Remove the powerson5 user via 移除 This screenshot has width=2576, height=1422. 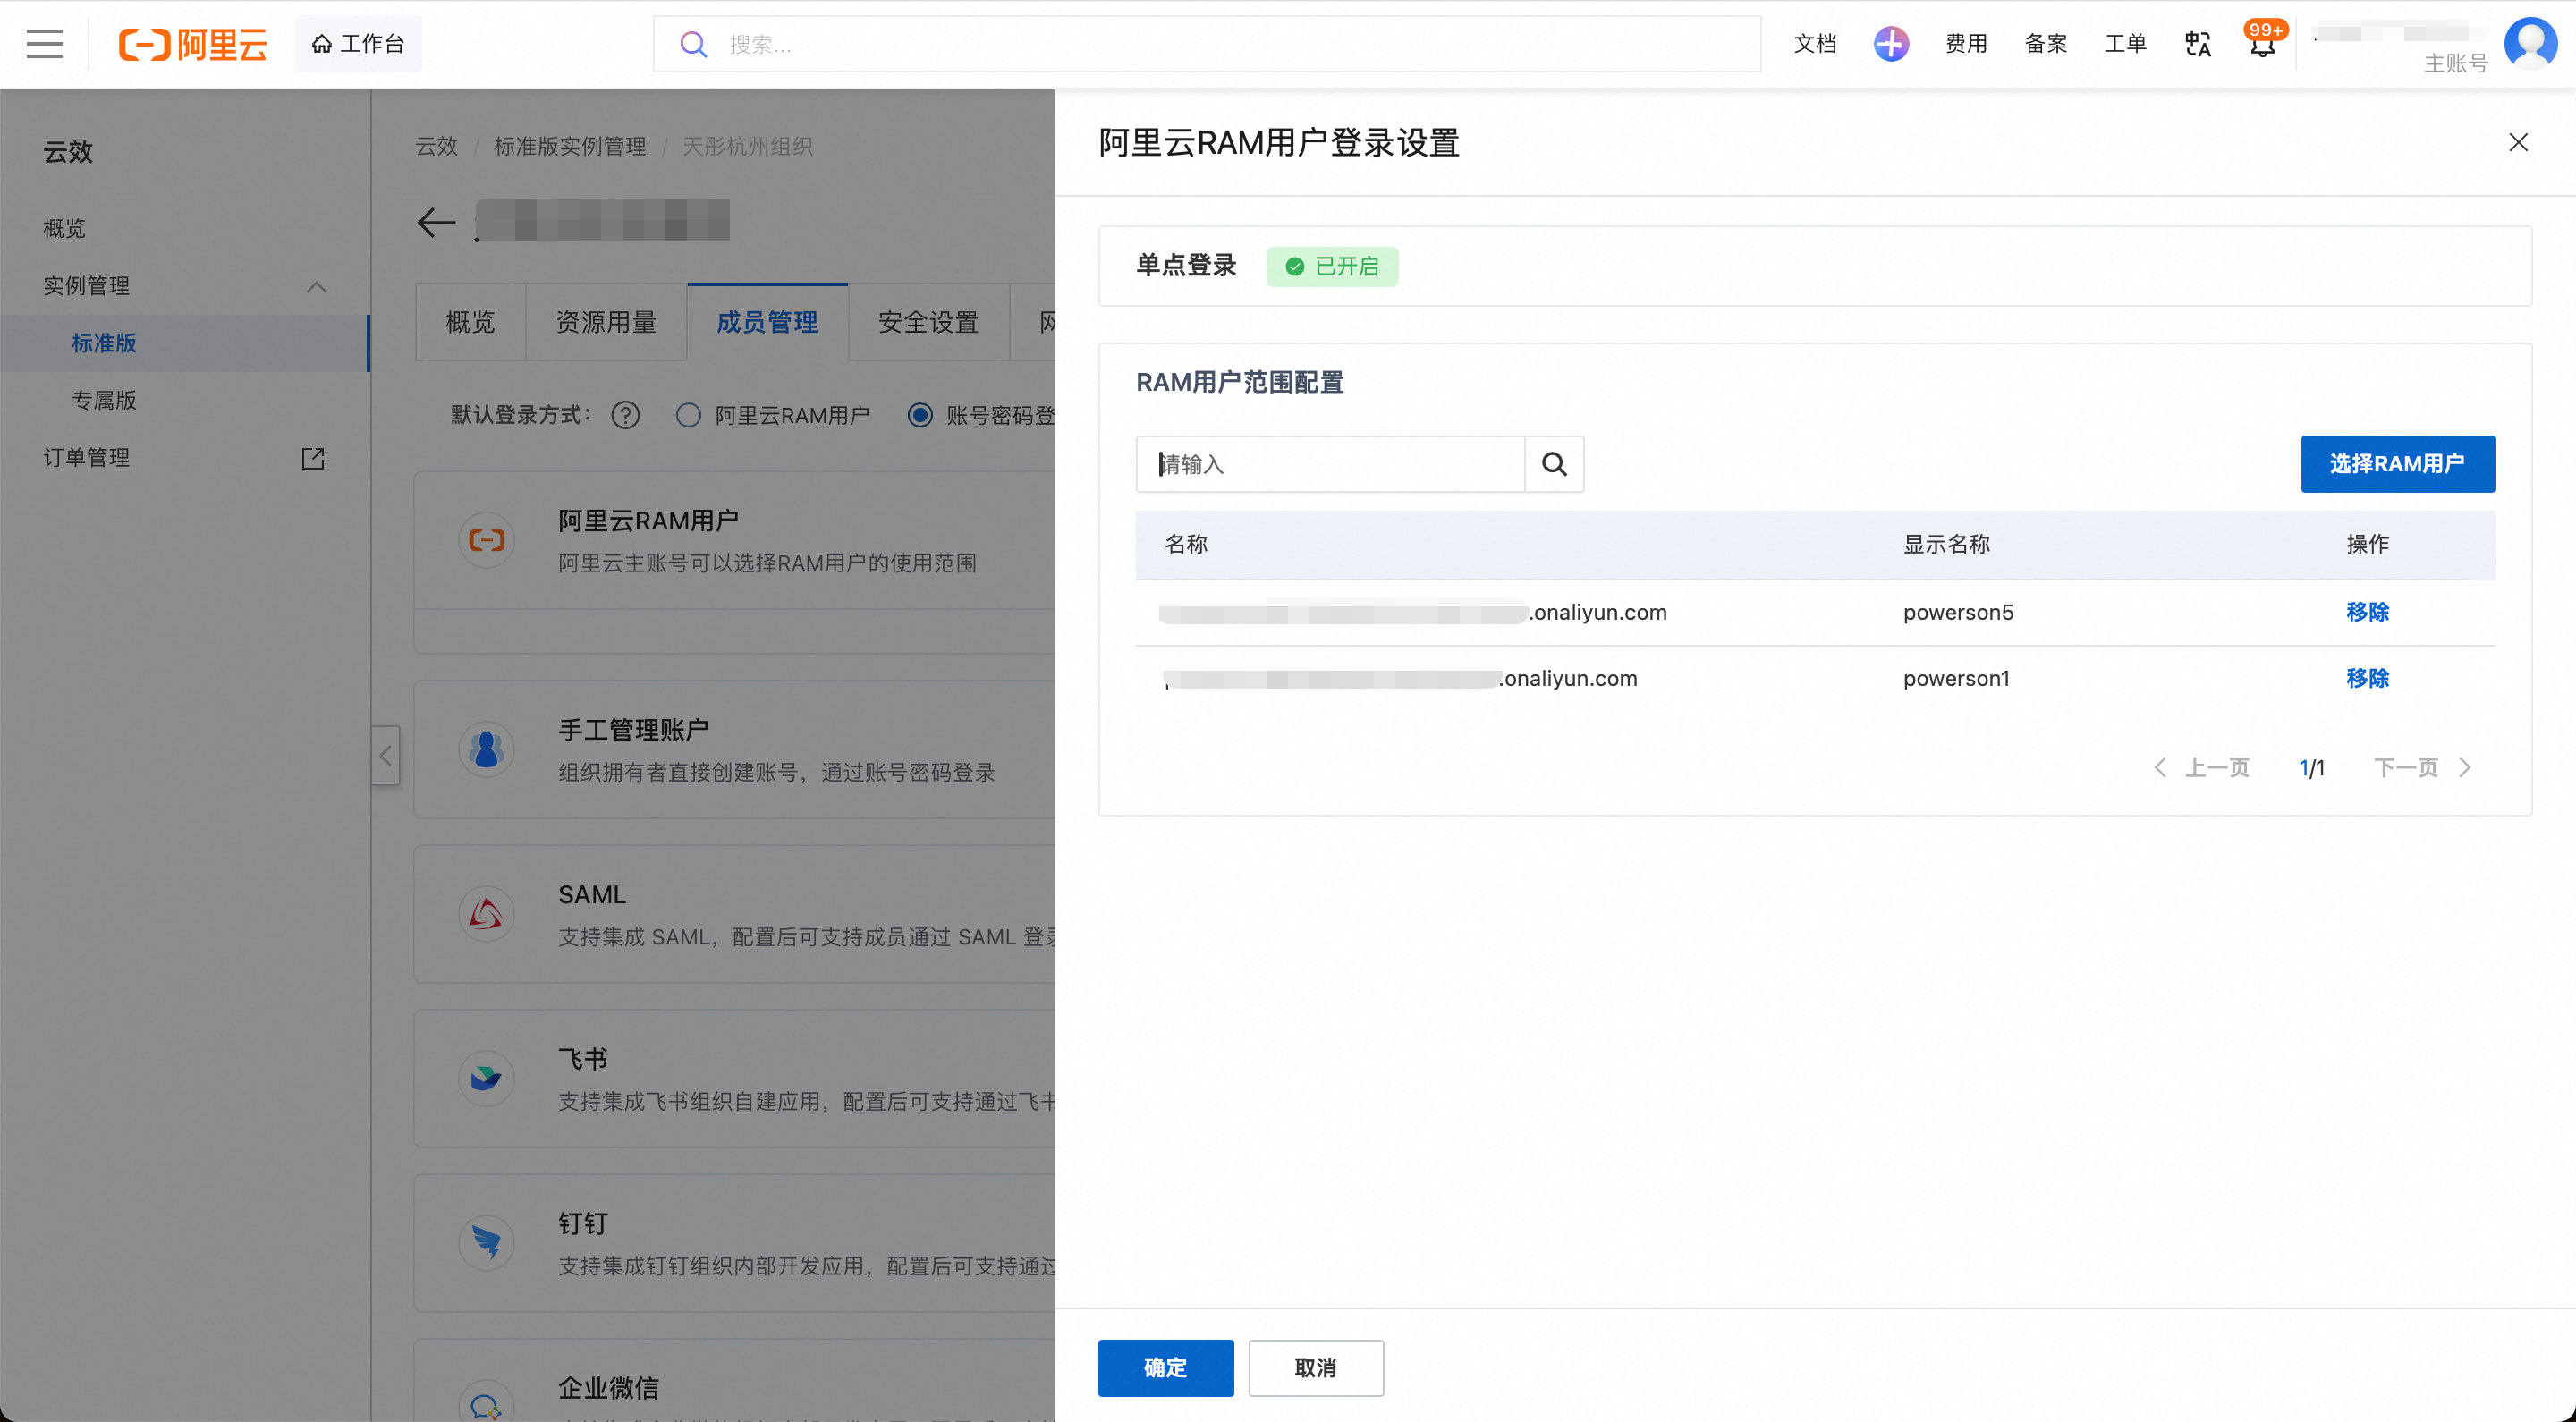2367,612
